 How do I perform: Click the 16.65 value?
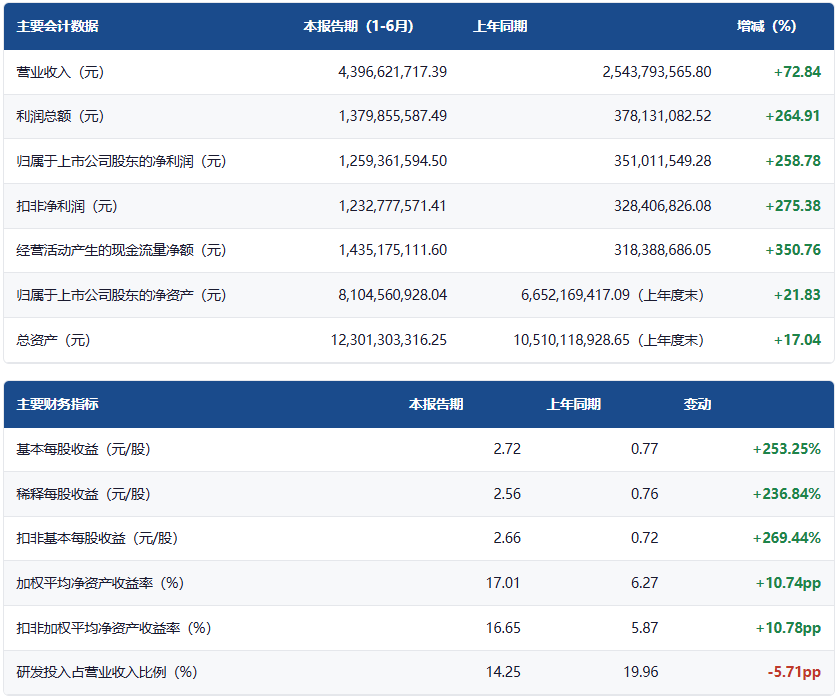tap(503, 627)
